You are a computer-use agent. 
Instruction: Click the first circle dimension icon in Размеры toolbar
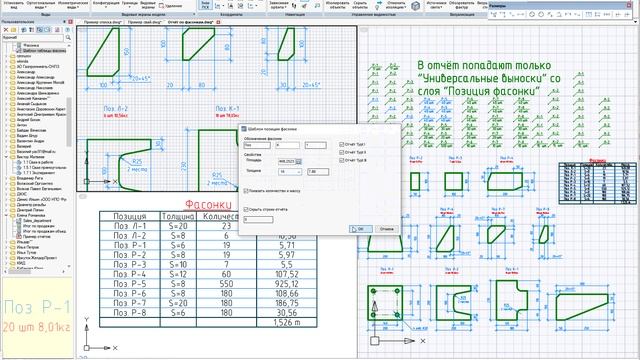(532, 14)
